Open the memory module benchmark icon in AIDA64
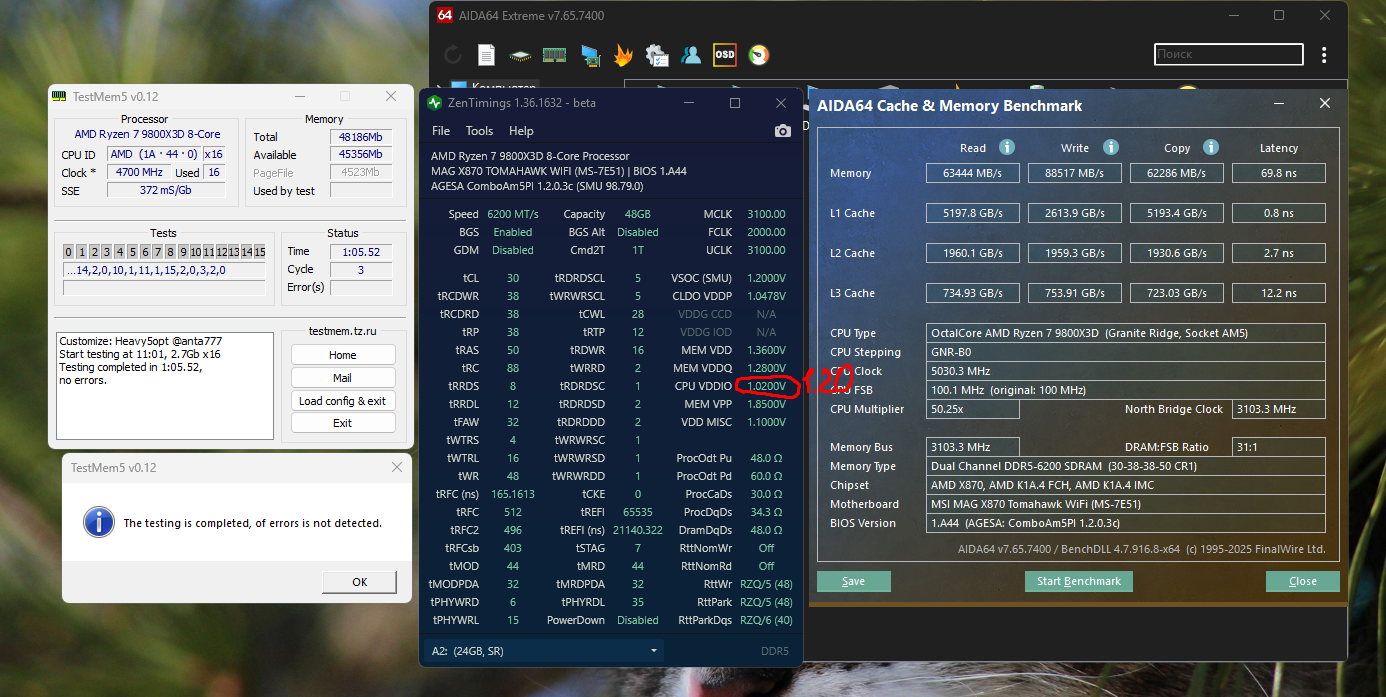1386x697 pixels. (x=554, y=55)
